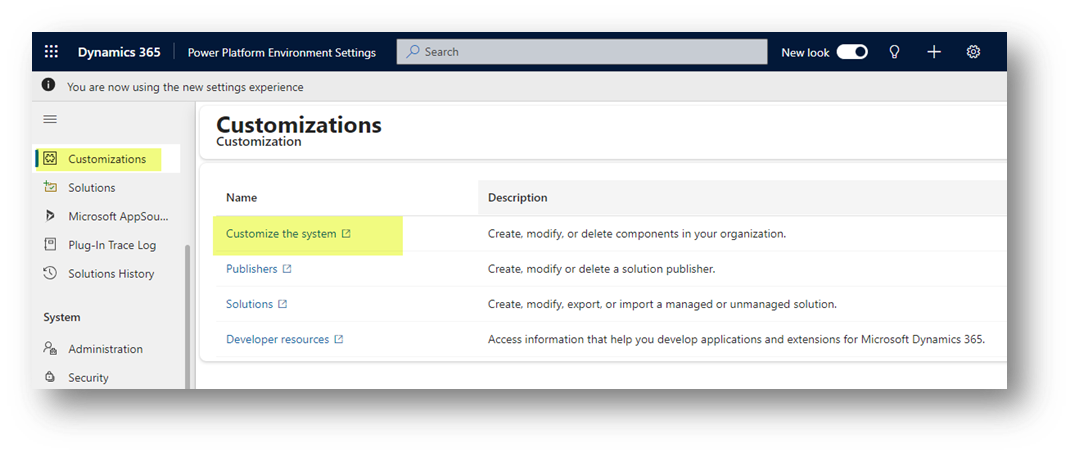Click the Customizations sidebar icon
The width and height of the screenshot is (1072, 454).
(49, 159)
